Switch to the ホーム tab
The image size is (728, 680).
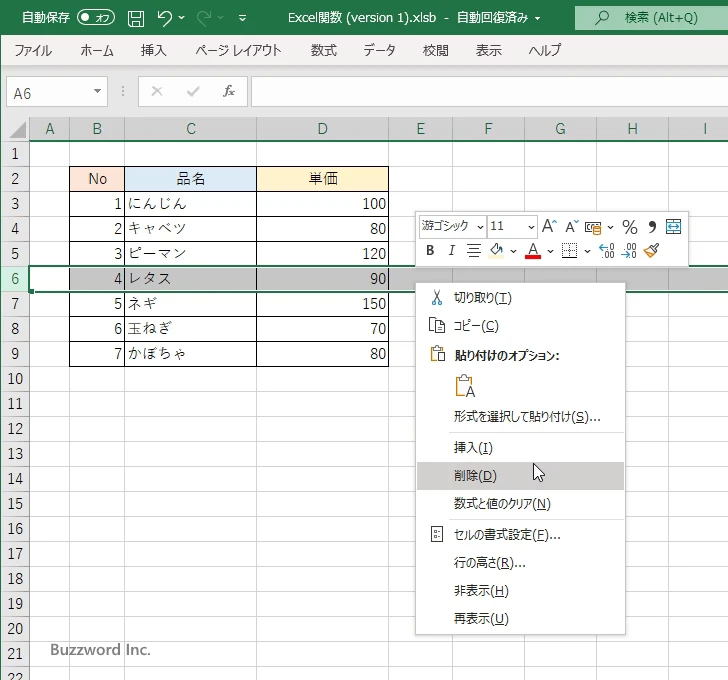pyautogui.click(x=97, y=50)
